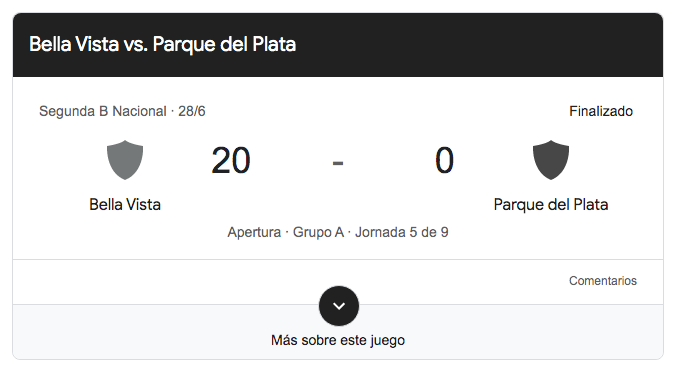Screen dimensions: 684x381
Task: Click the header title Bella Vista vs. Parque del Plata
Action: [x=162, y=44]
